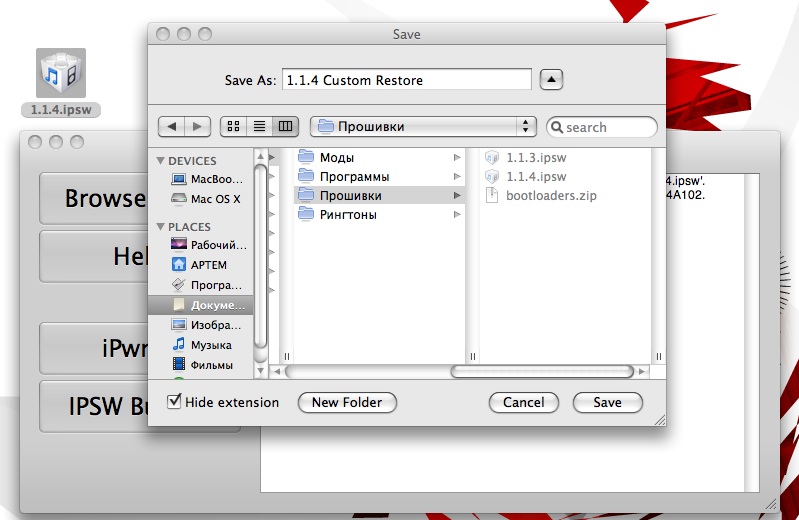Go back with the left arrow button
Viewport: 799px width, 520px height.
171,126
